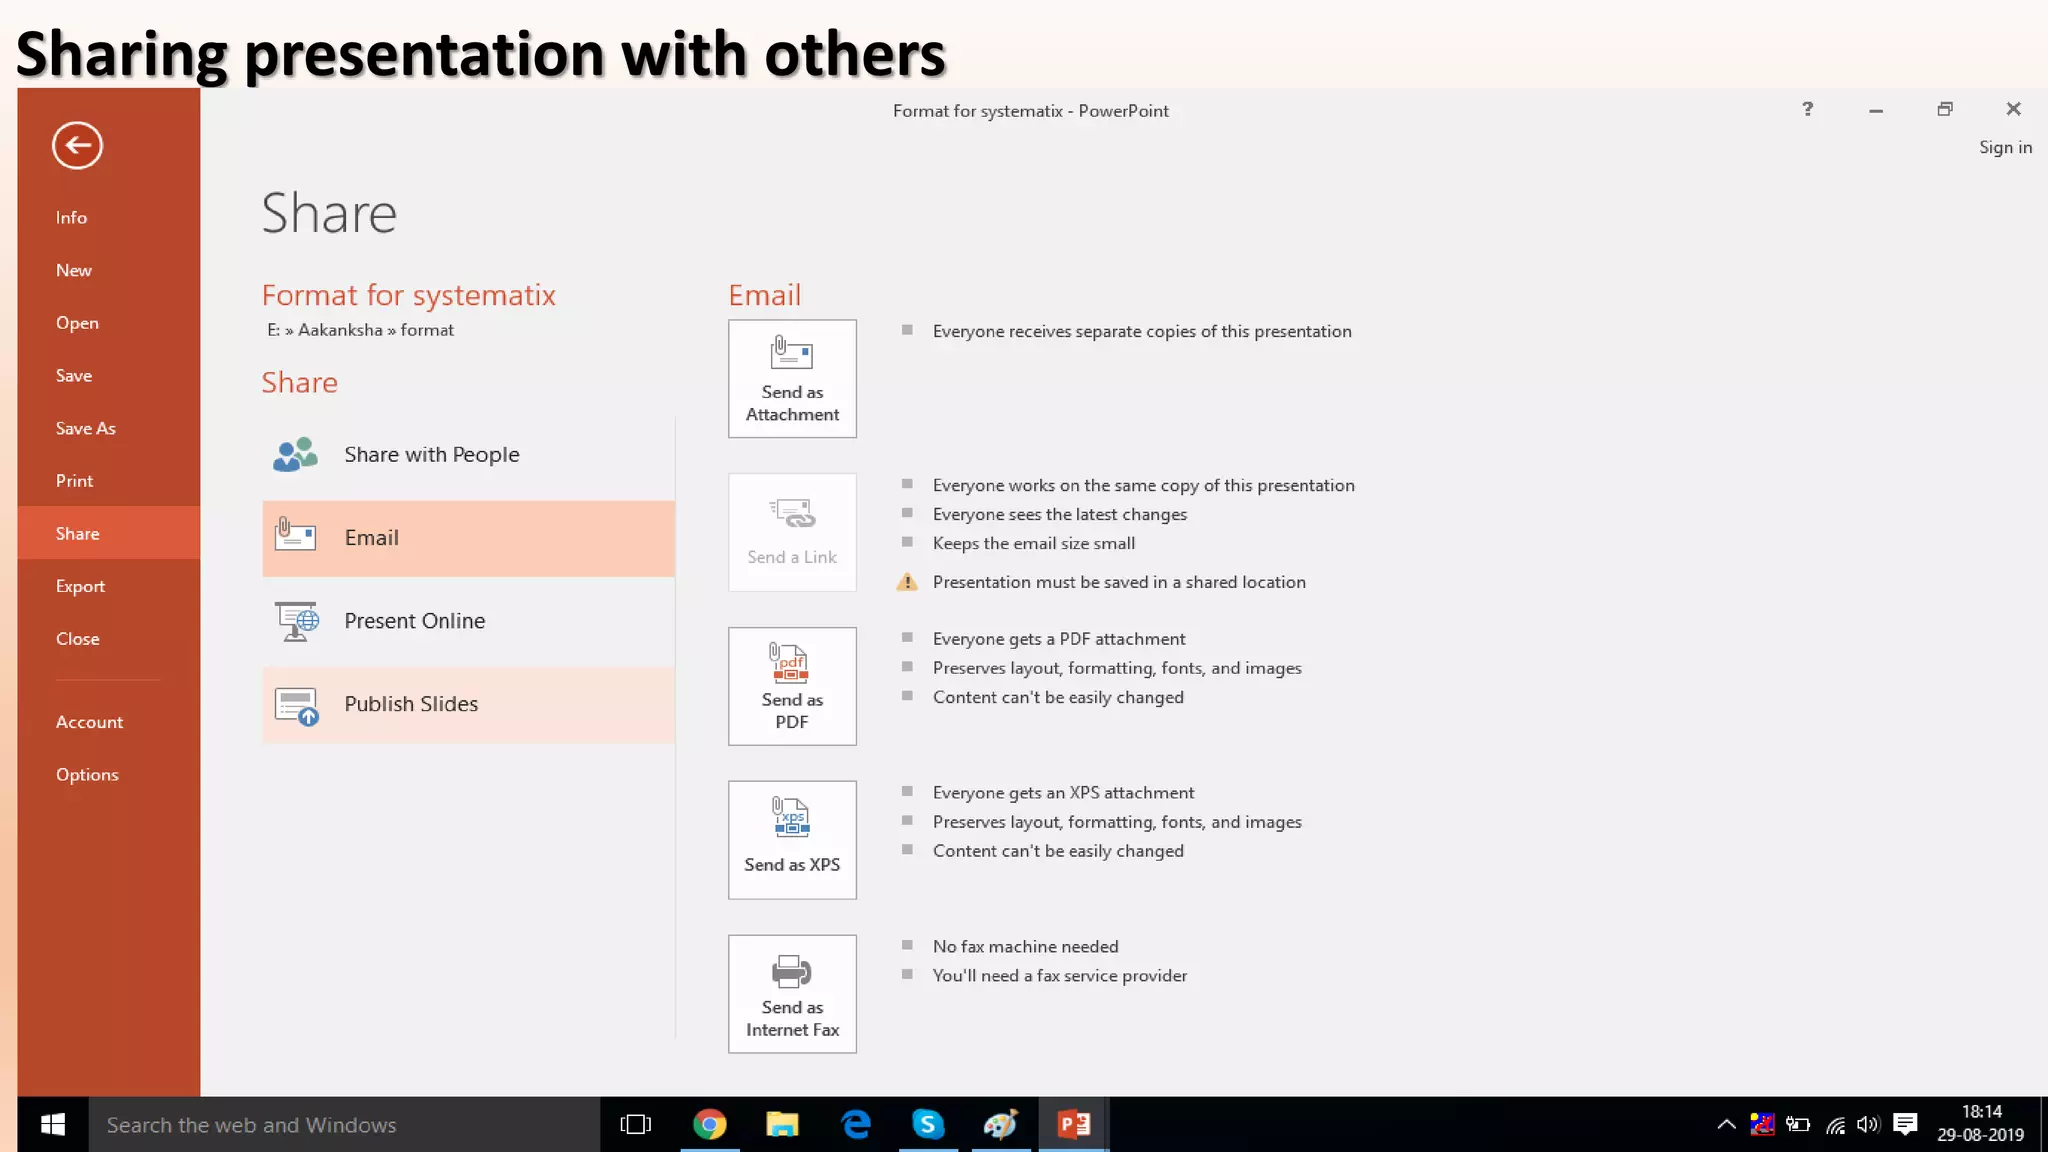Open the Wi-Fi network tray icon
This screenshot has height=1152, width=2048.
click(1835, 1125)
